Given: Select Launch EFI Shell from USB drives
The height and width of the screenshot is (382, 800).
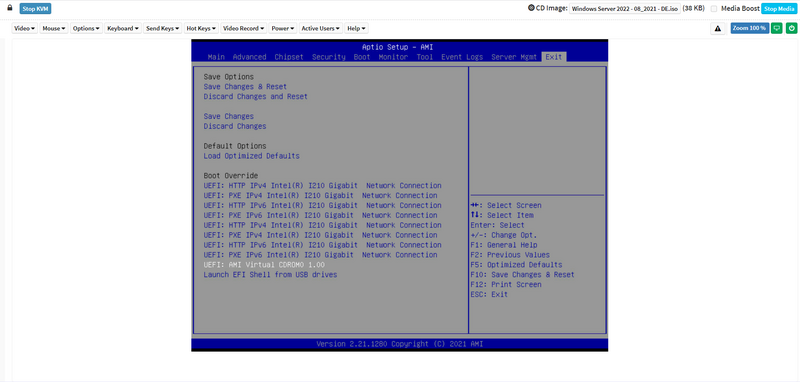Looking at the screenshot, I should pyautogui.click(x=270, y=274).
